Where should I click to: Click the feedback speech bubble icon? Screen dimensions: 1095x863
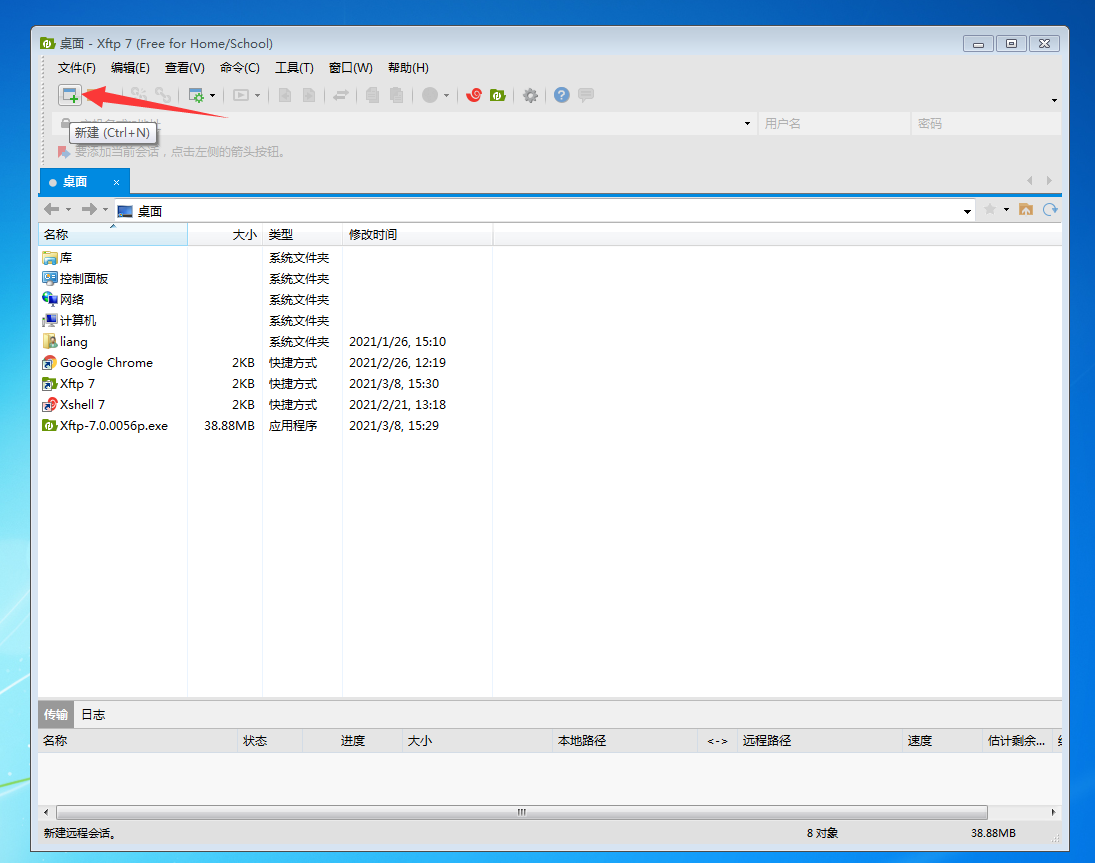586,95
